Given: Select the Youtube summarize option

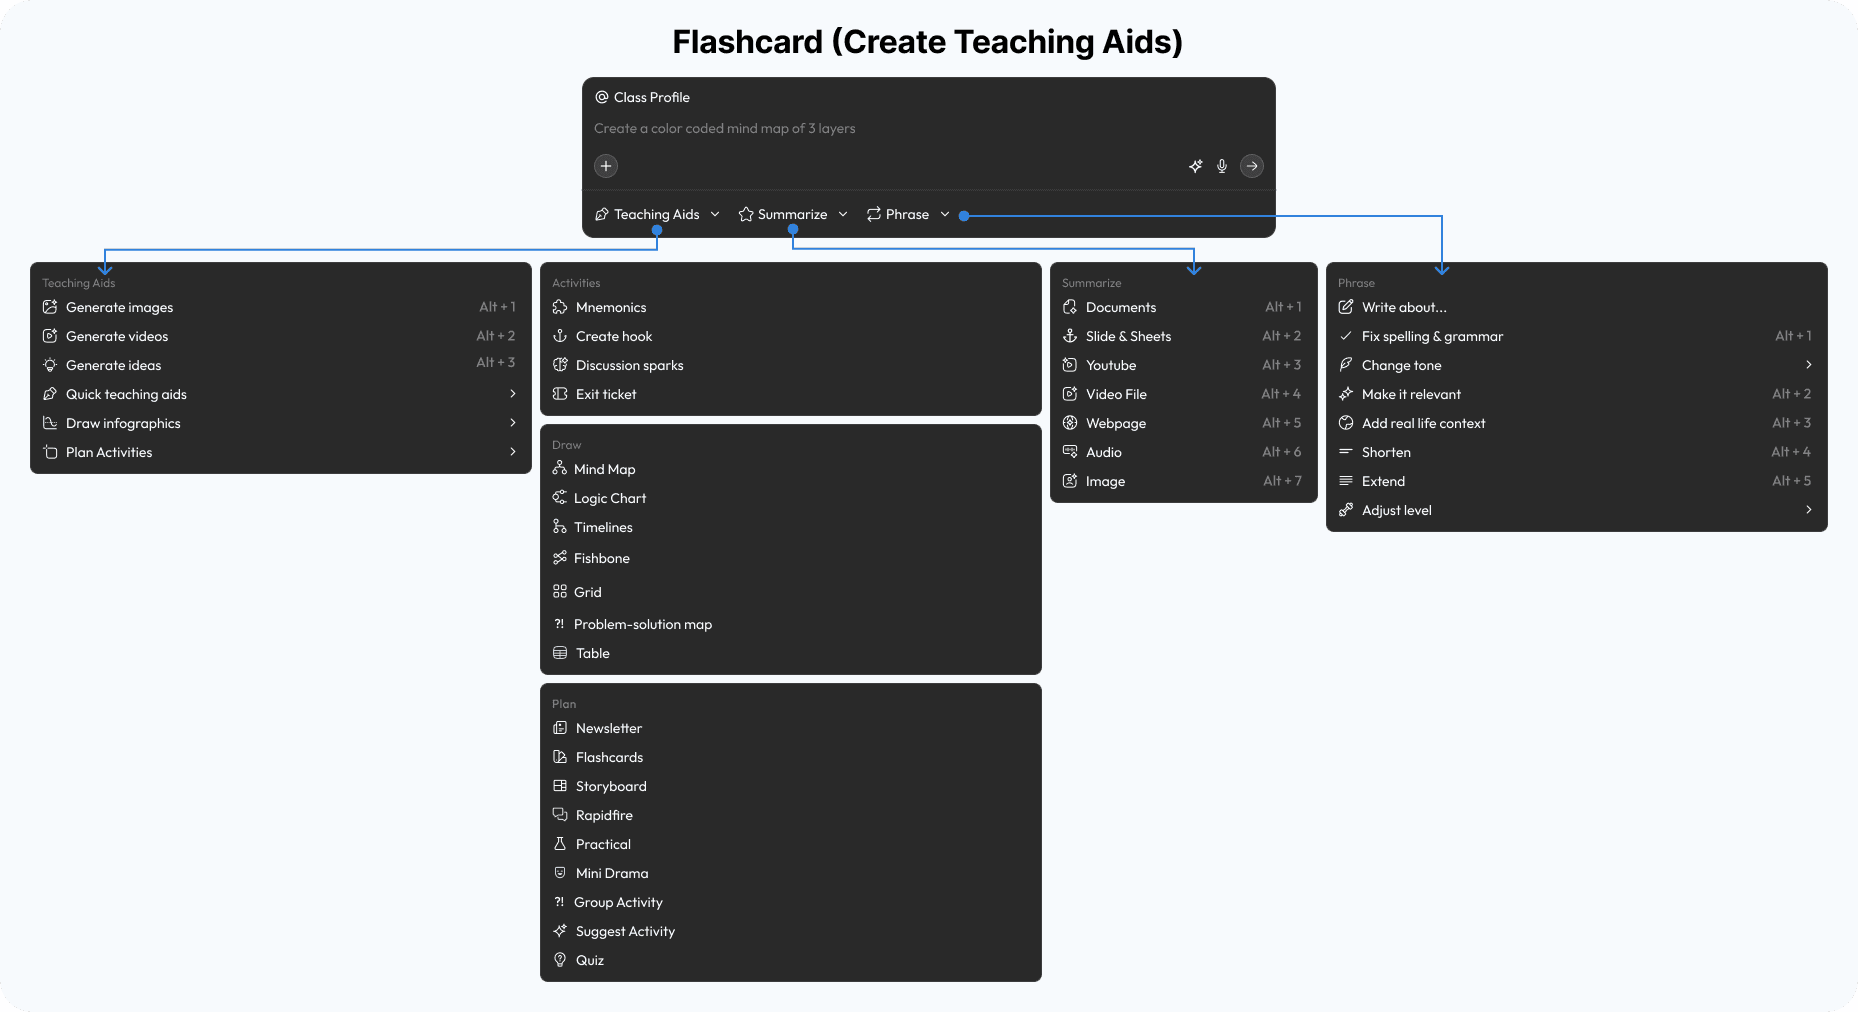Looking at the screenshot, I should click(x=1112, y=365).
